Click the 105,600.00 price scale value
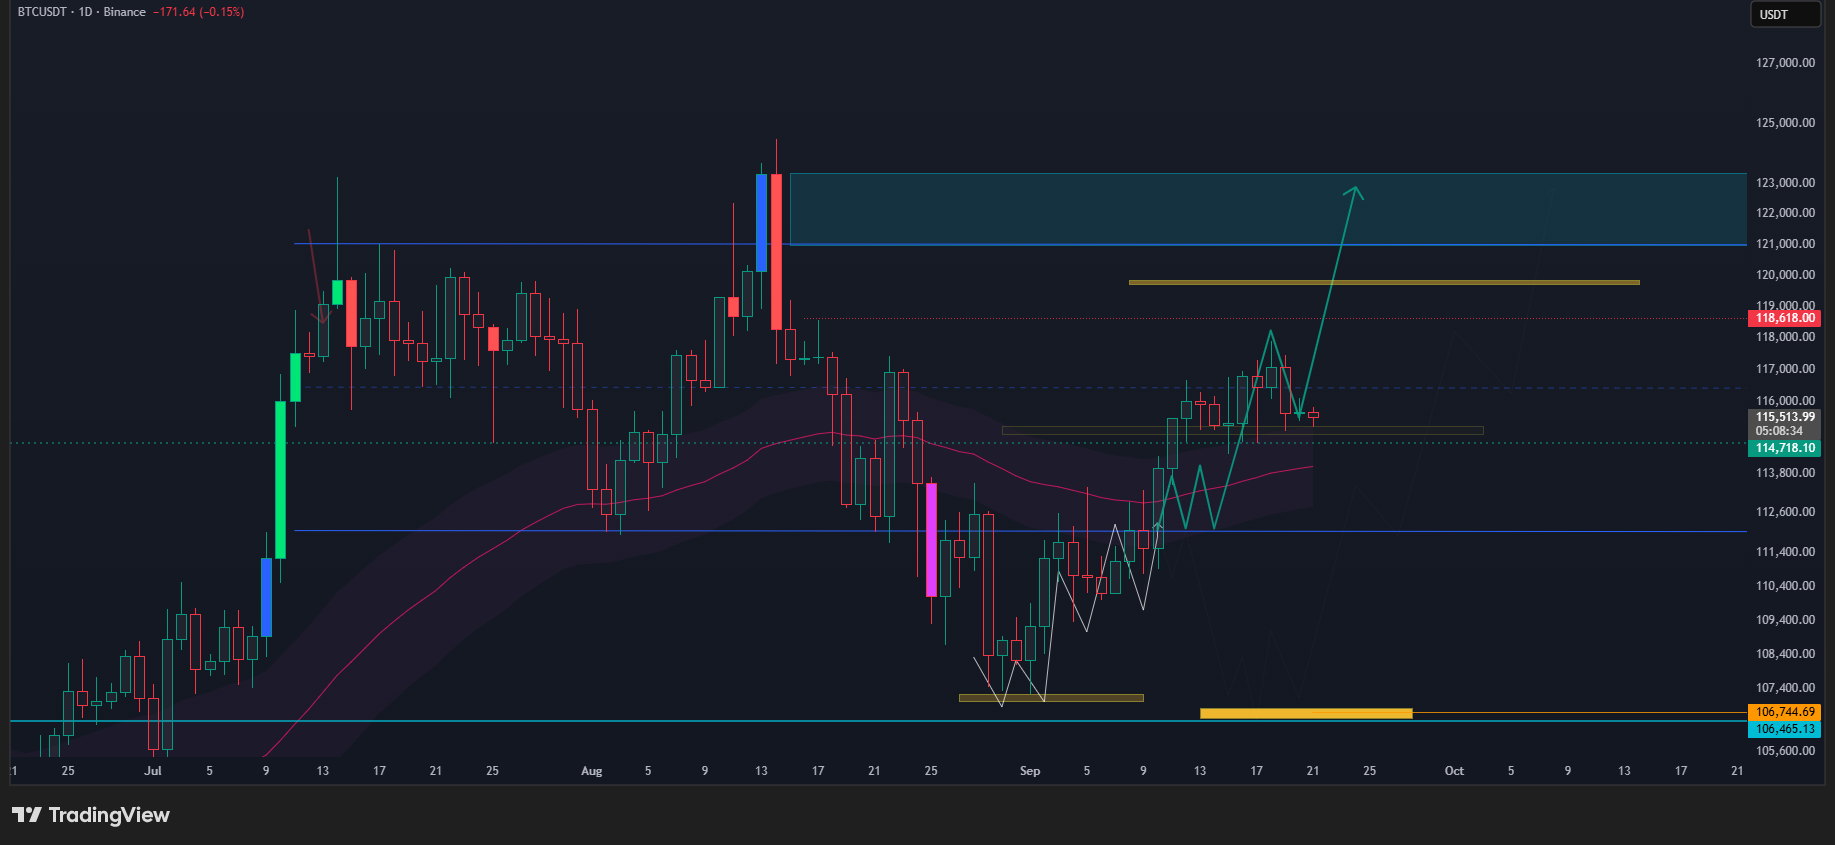This screenshot has height=845, width=1835. coord(1785,751)
